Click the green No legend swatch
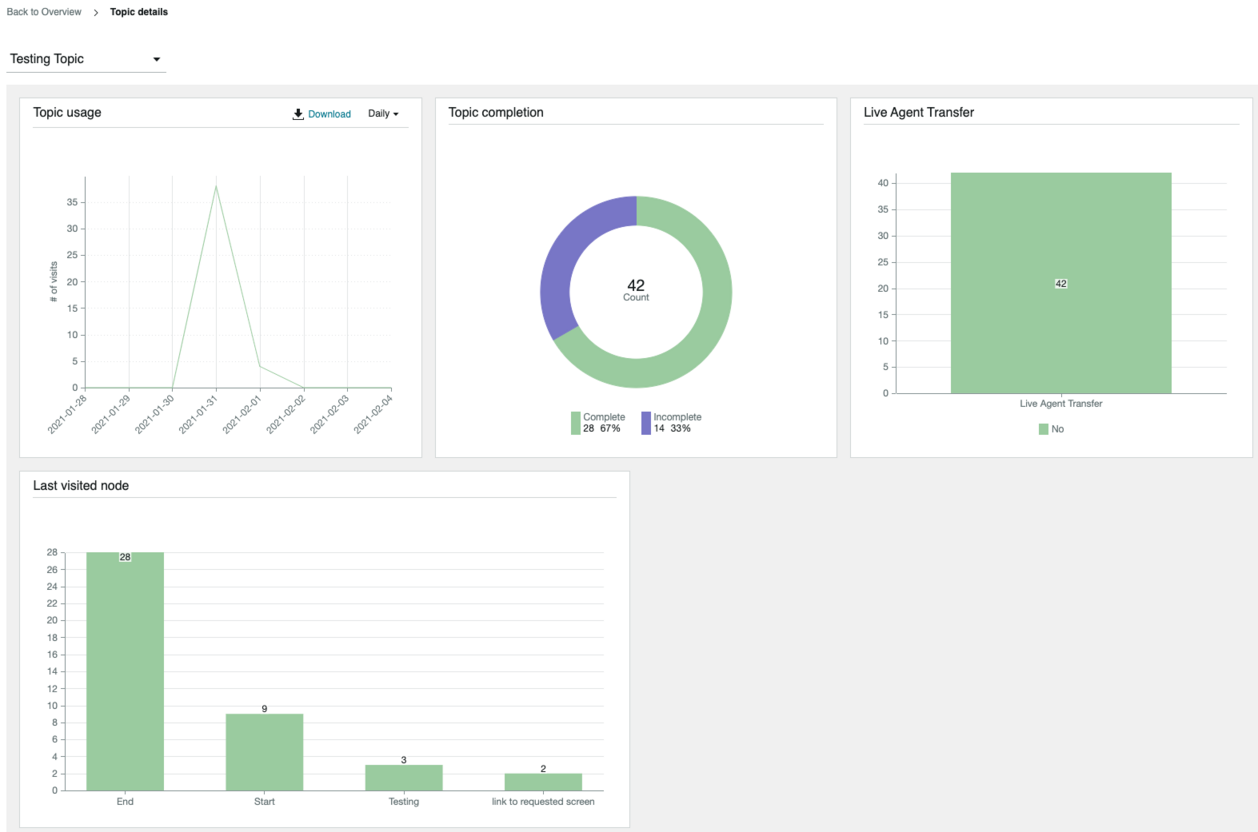 click(x=1043, y=429)
